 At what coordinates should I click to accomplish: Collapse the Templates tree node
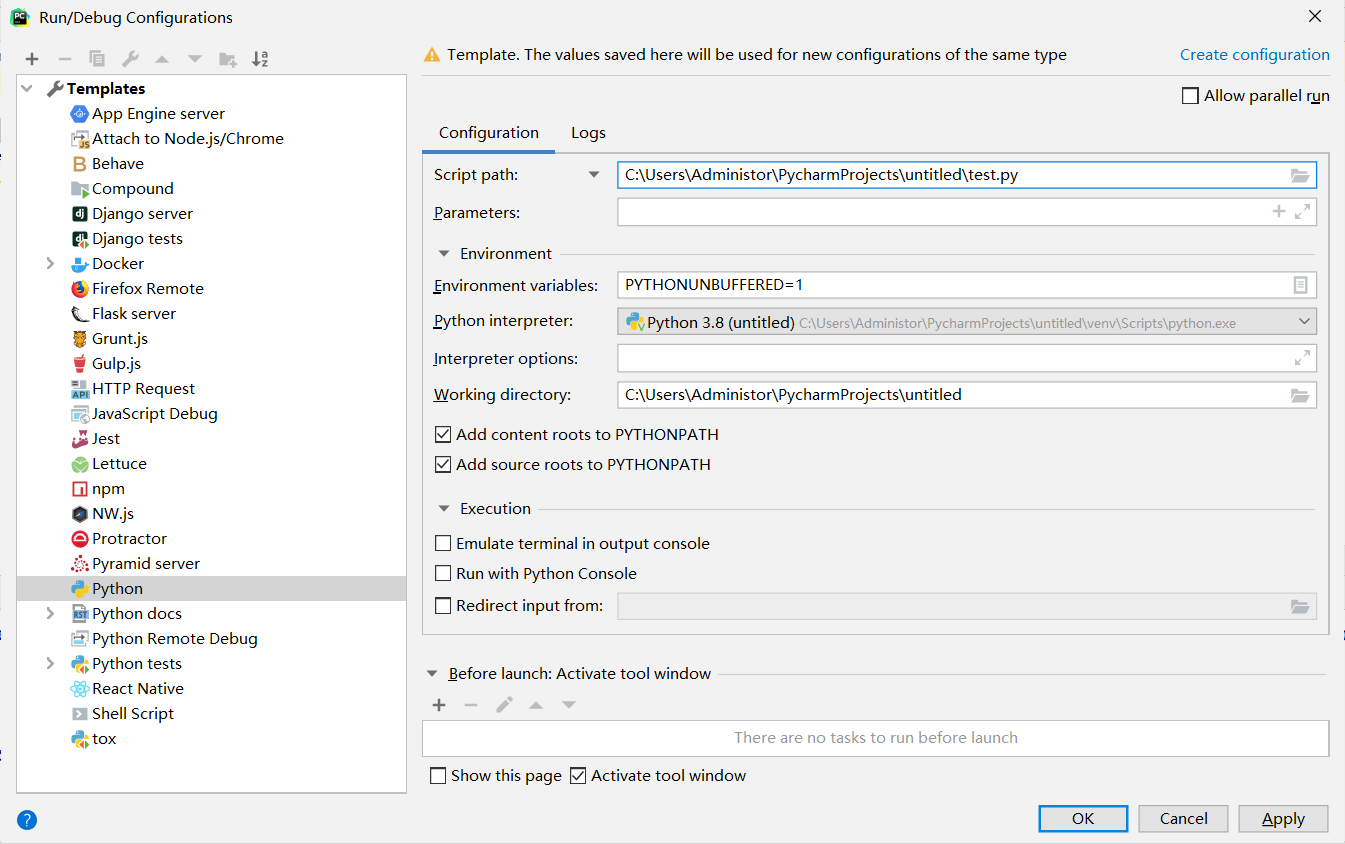coord(27,89)
